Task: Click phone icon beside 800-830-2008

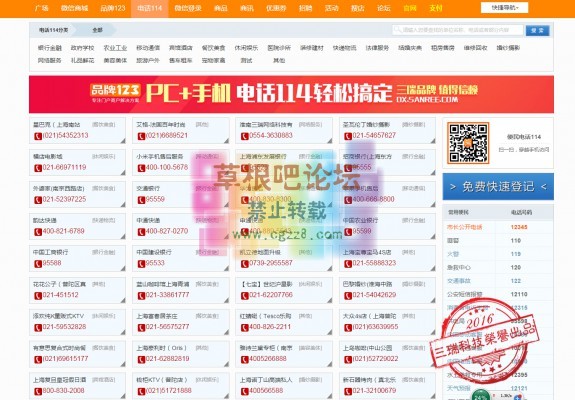Action: click(x=38, y=392)
